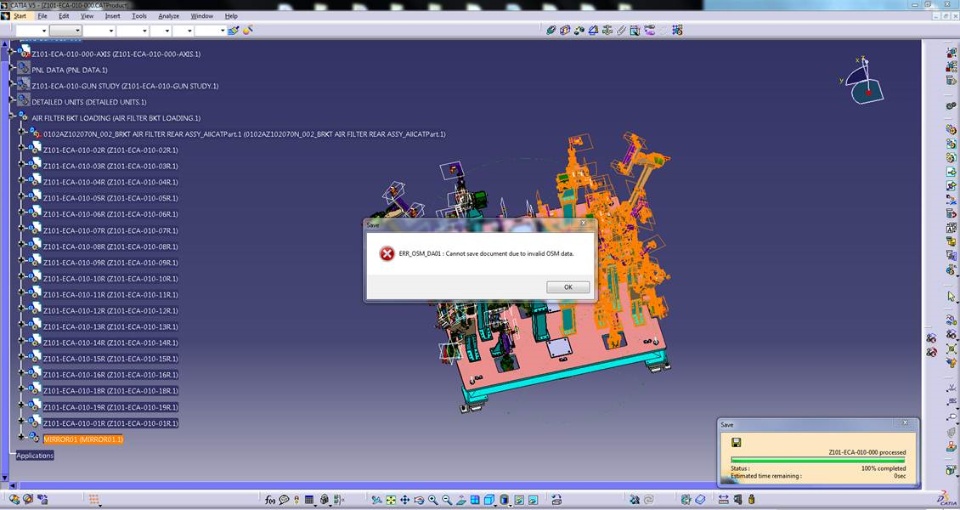Expand the Z101-ECA-010-19R node
The width and height of the screenshot is (960, 510).
(21, 405)
